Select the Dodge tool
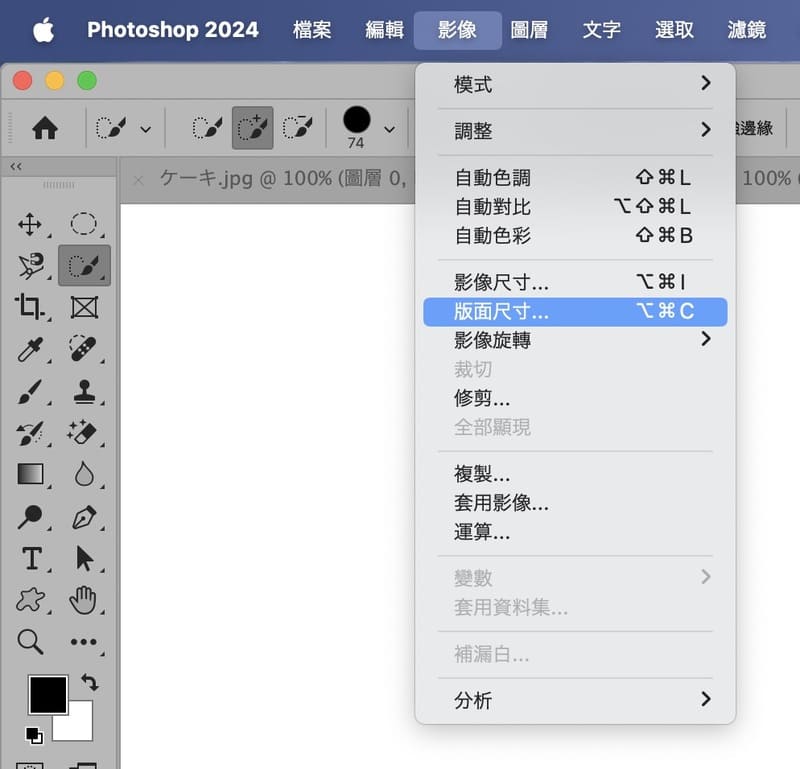This screenshot has width=800, height=769. pyautogui.click(x=30, y=516)
